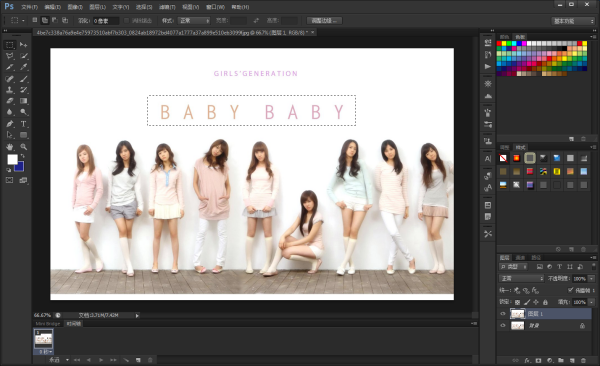Select the Gradient tool
The width and height of the screenshot is (600, 366).
[23, 101]
